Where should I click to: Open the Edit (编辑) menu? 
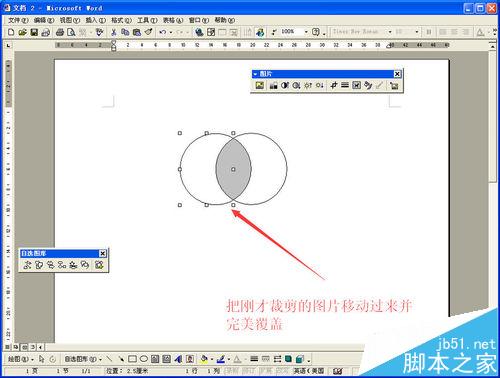[x=44, y=20]
